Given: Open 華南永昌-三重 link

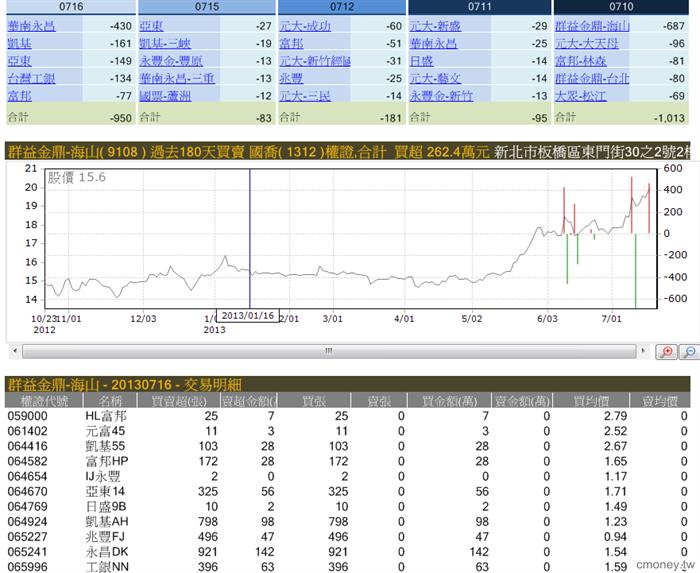Looking at the screenshot, I should (177, 78).
